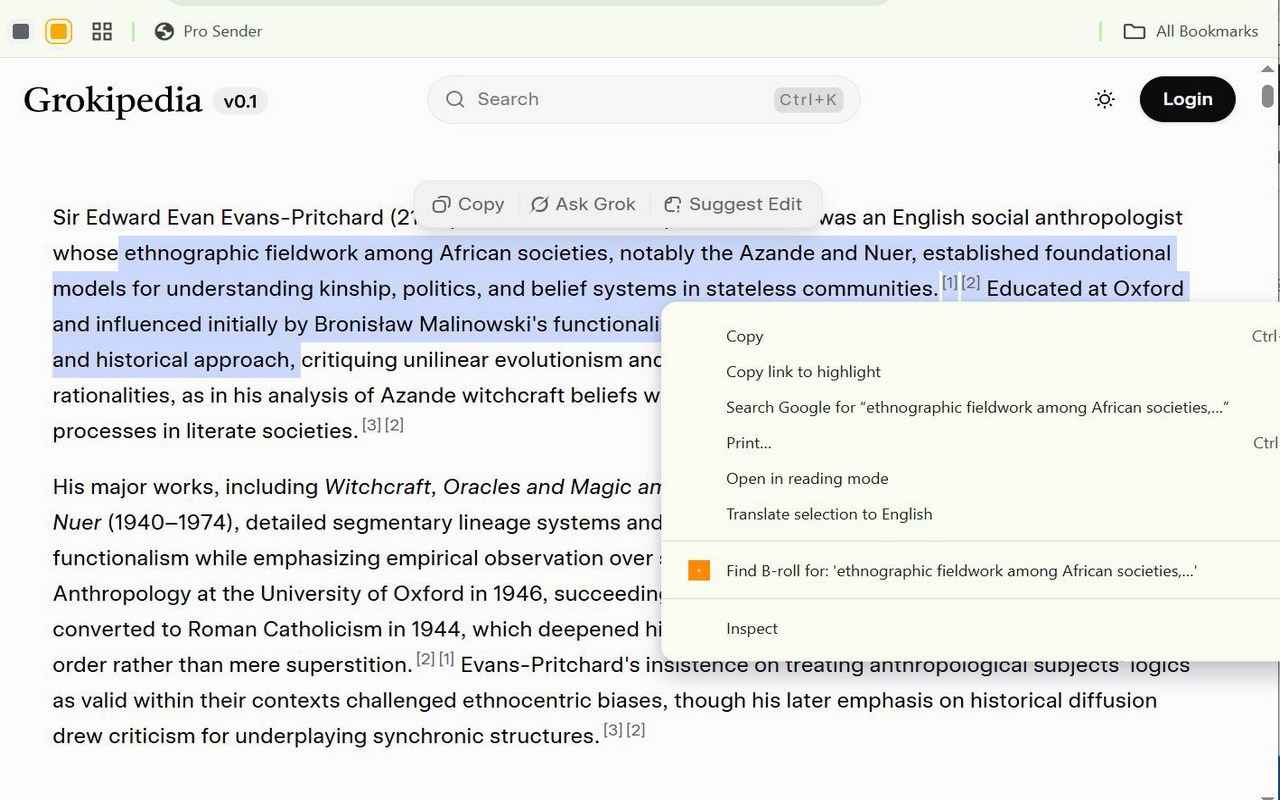Click Suggest Edit in selection popup
This screenshot has height=800, width=1280.
(733, 204)
